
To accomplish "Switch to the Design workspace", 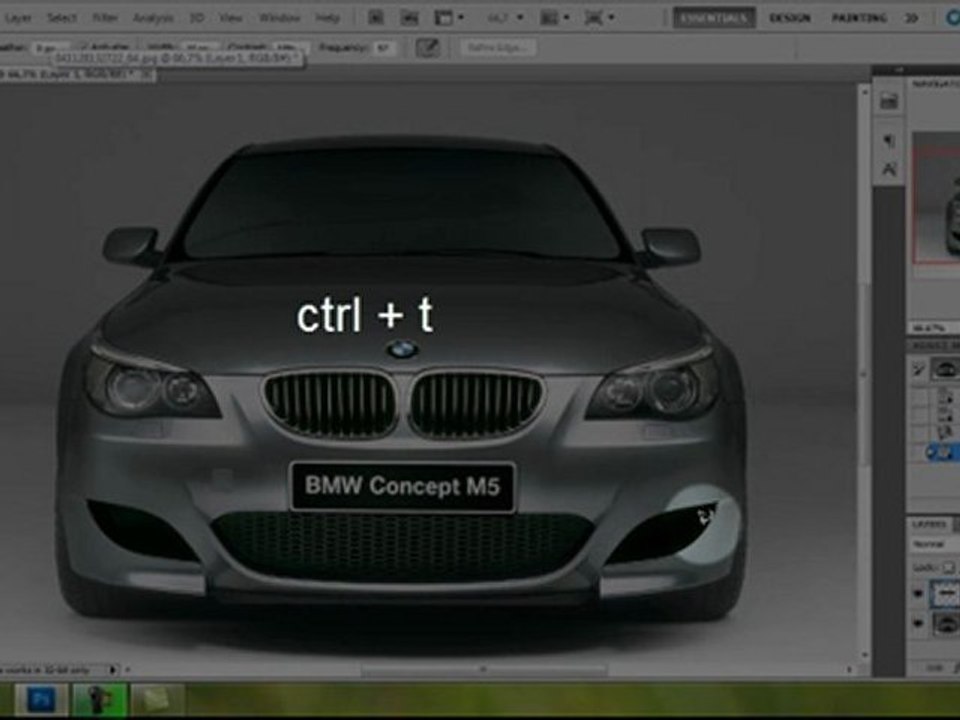I will 790,18.
